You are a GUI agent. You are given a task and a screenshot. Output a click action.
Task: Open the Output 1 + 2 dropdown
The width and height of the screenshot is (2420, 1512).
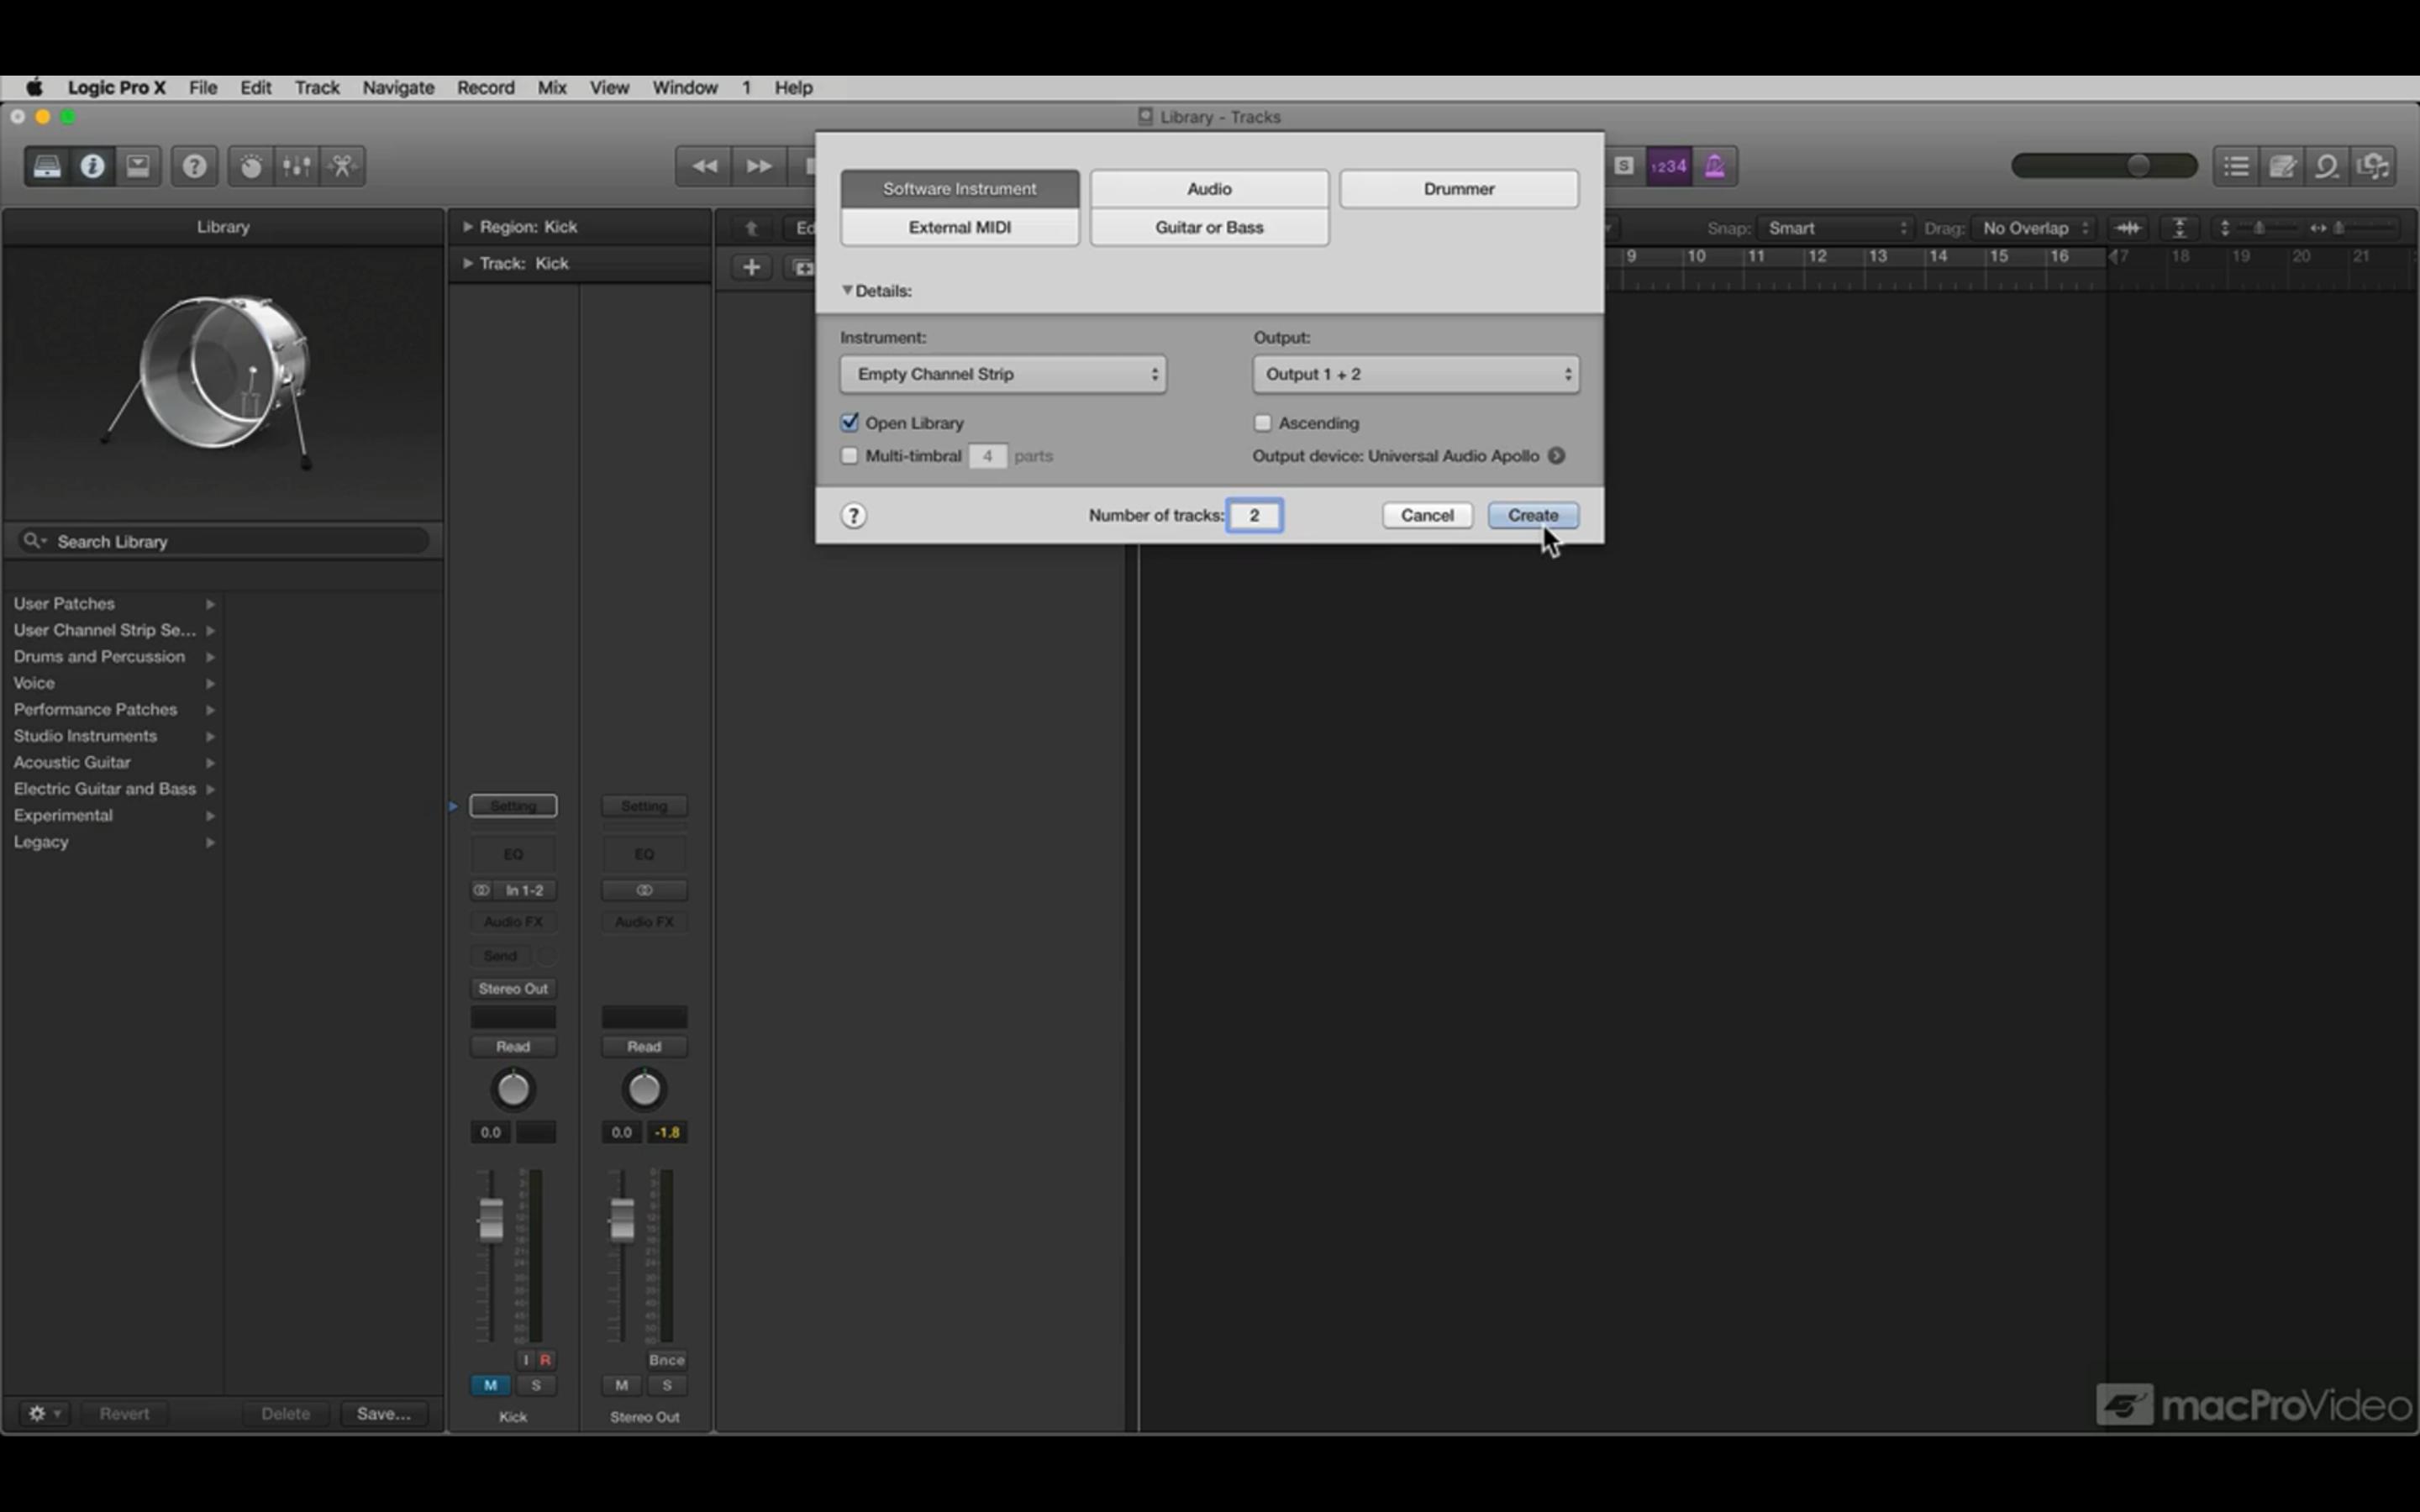pyautogui.click(x=1416, y=374)
